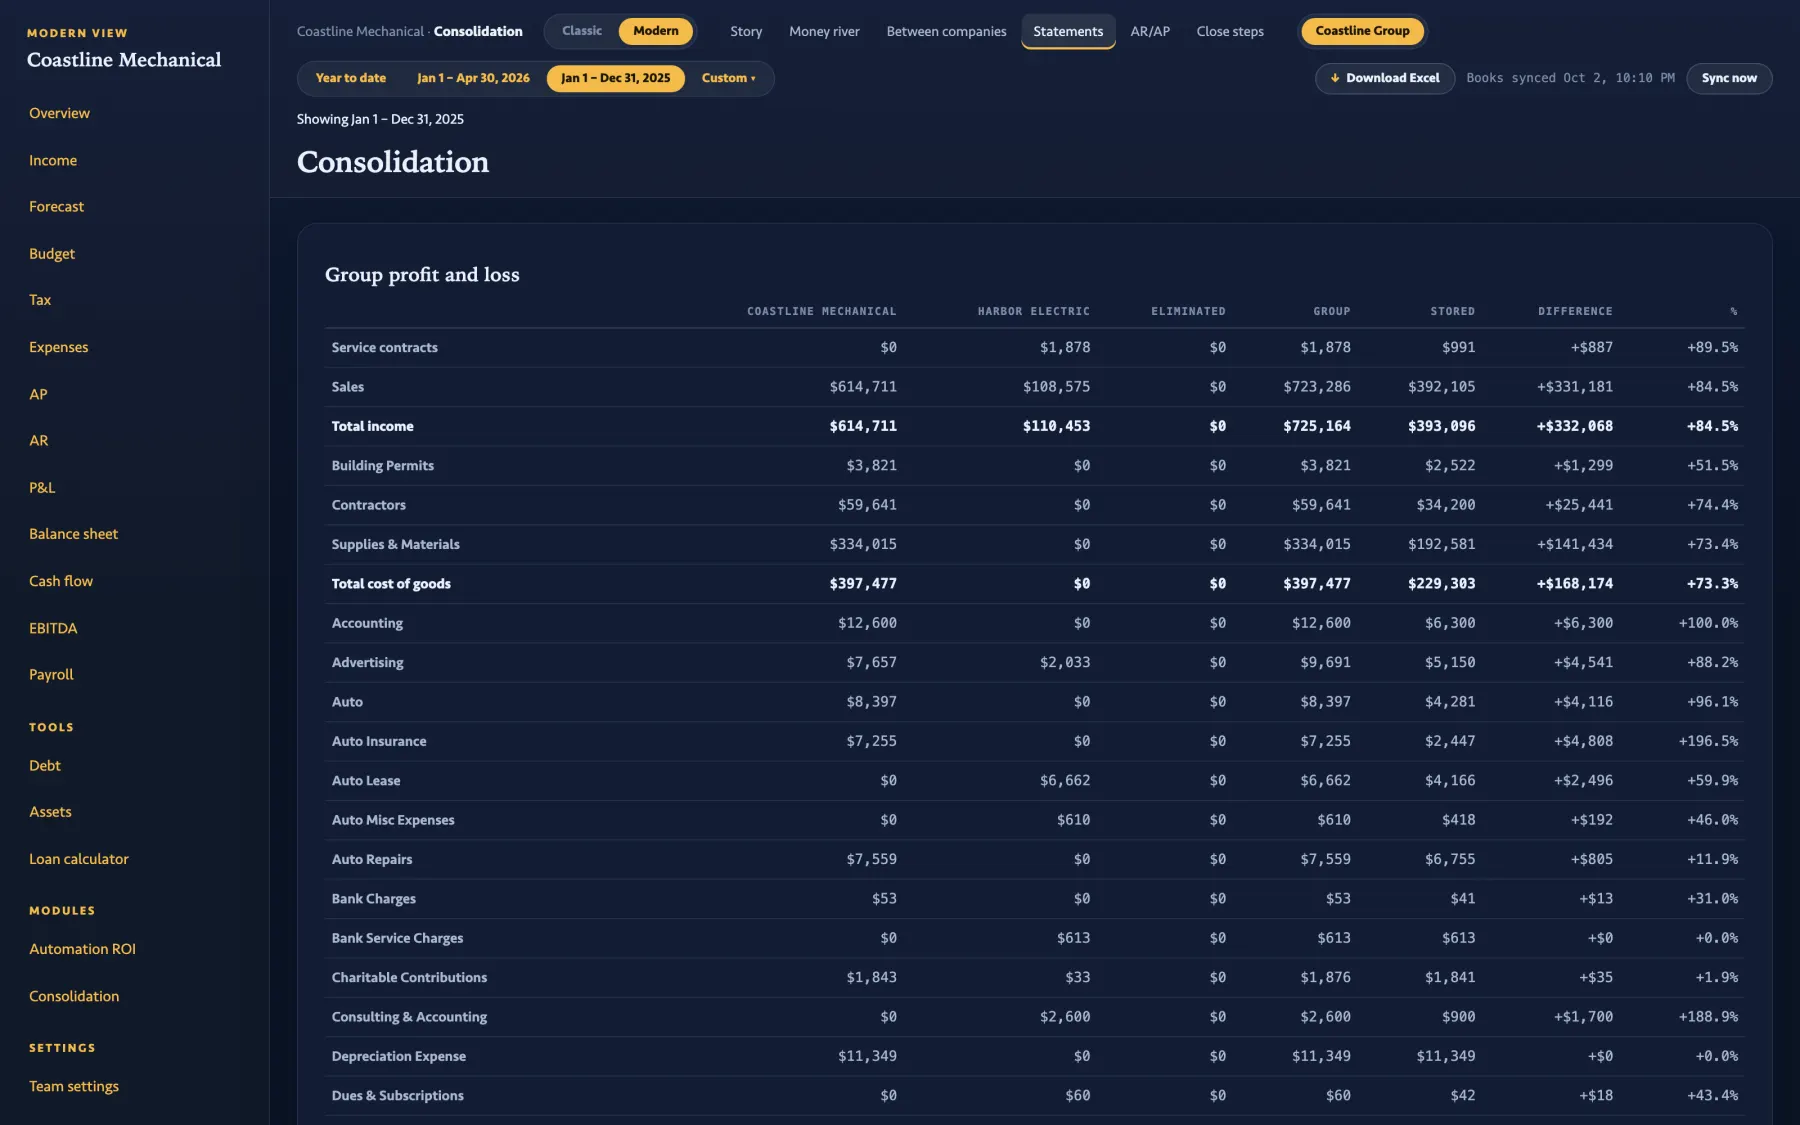Open the EBITDA page

(x=53, y=628)
